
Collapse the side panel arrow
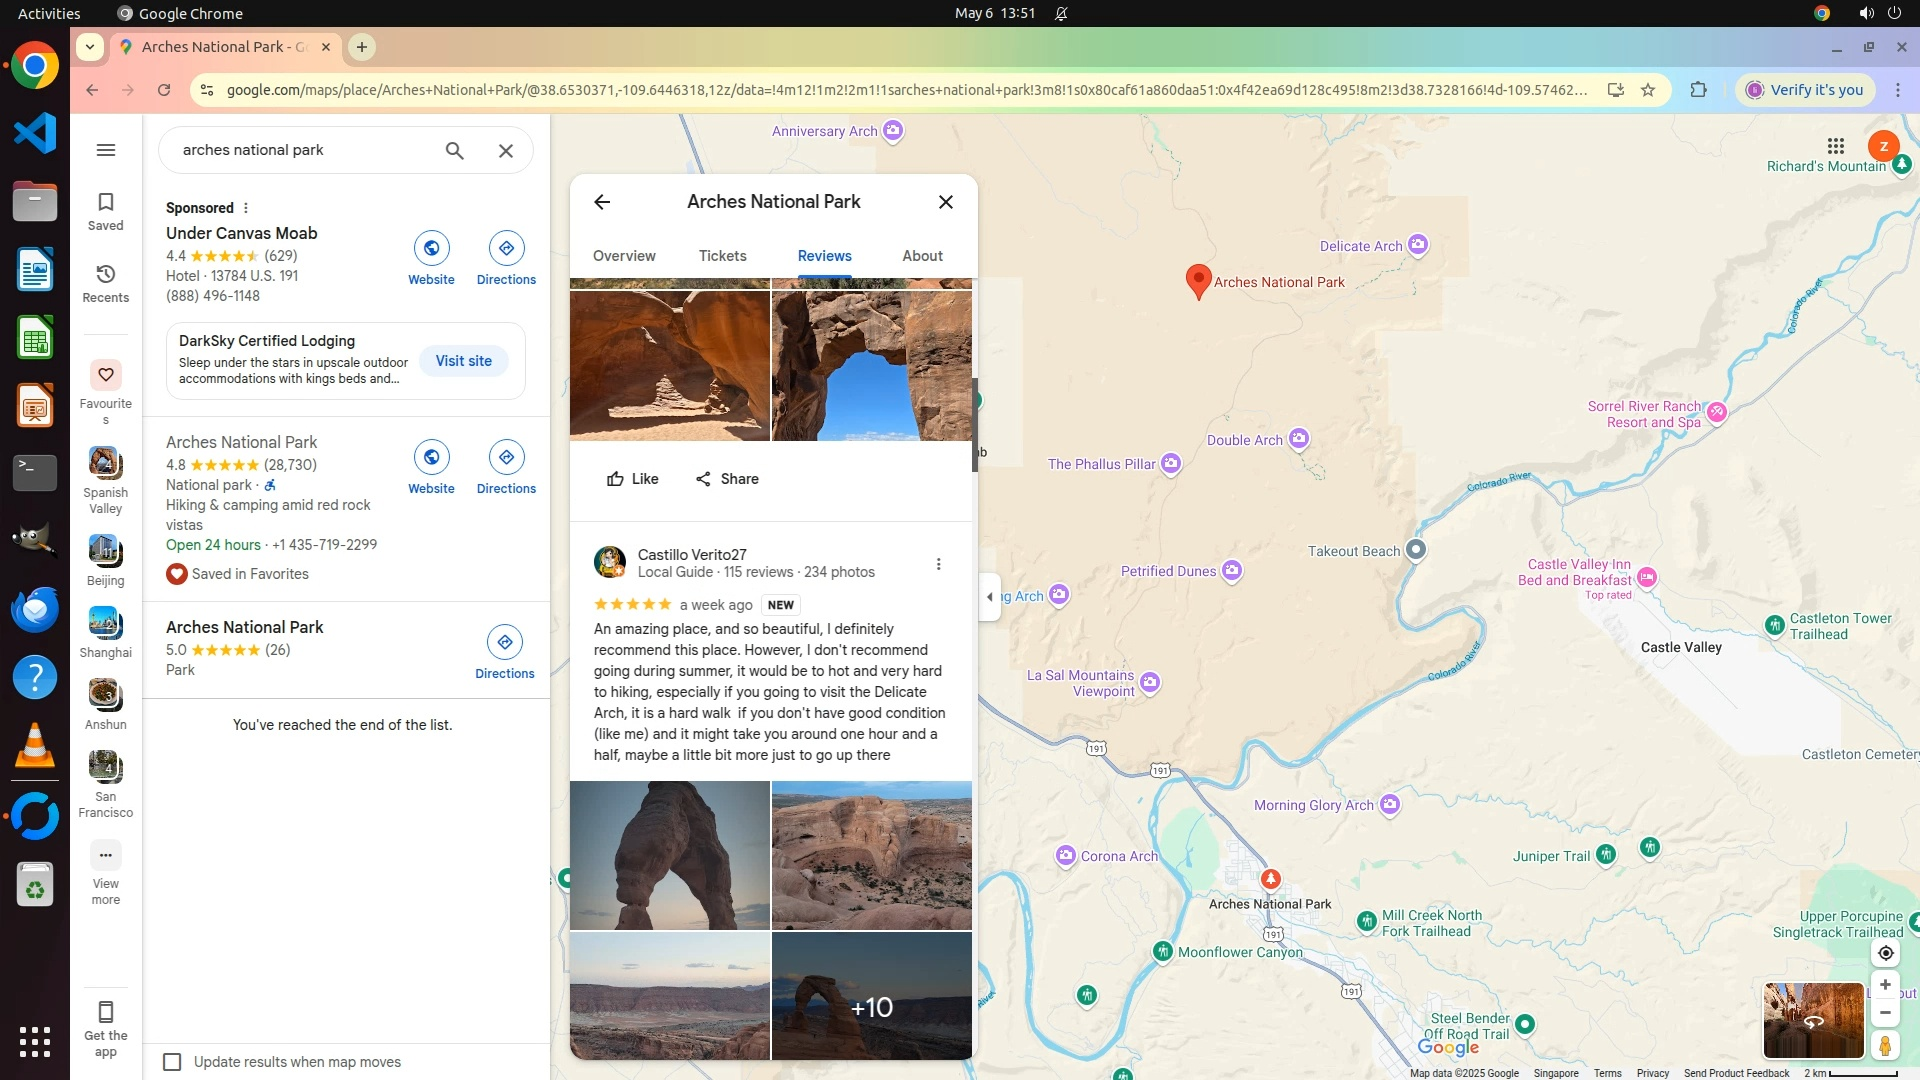coord(989,597)
